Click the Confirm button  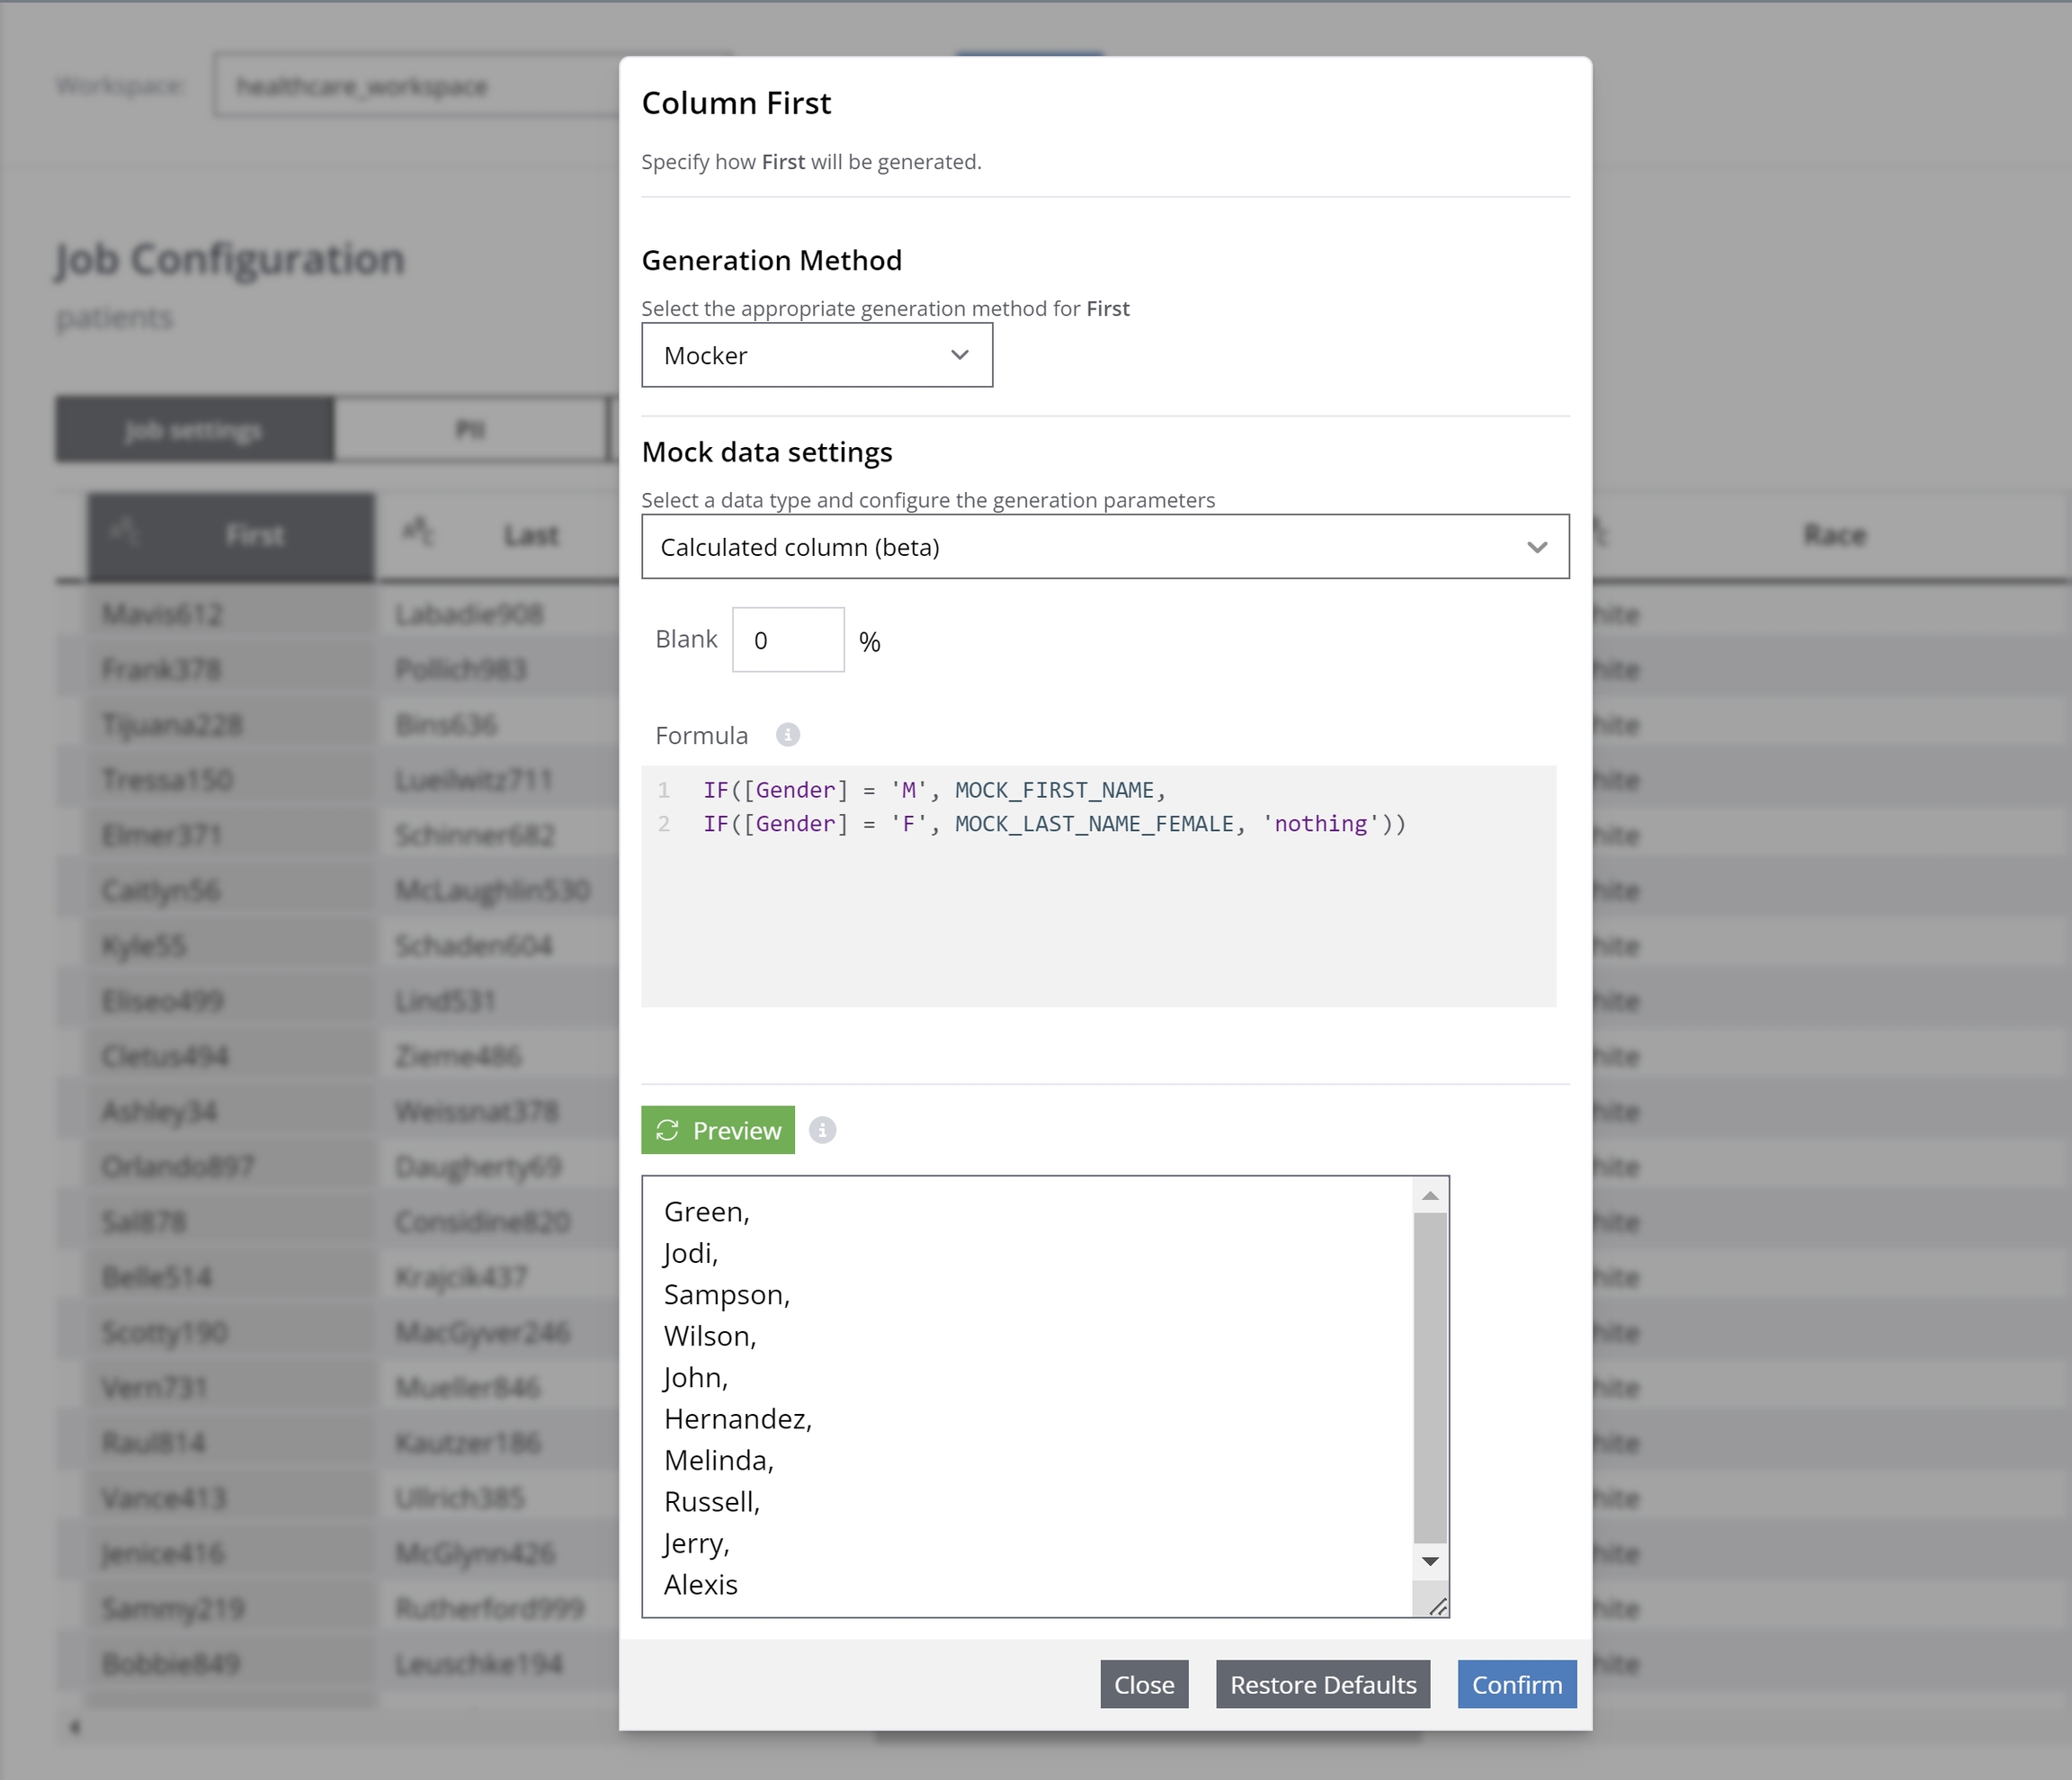tap(1516, 1685)
